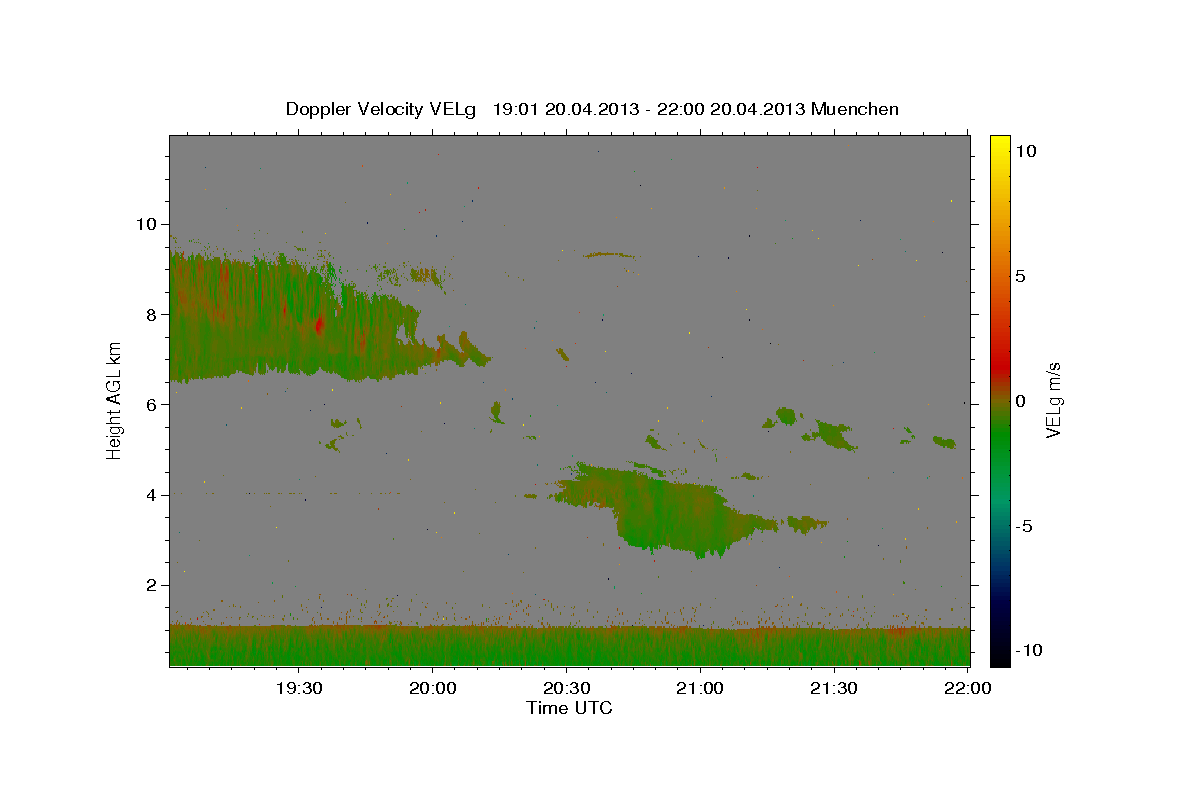Click the 21:00 time tick label
The height and width of the screenshot is (800, 1200).
(700, 688)
